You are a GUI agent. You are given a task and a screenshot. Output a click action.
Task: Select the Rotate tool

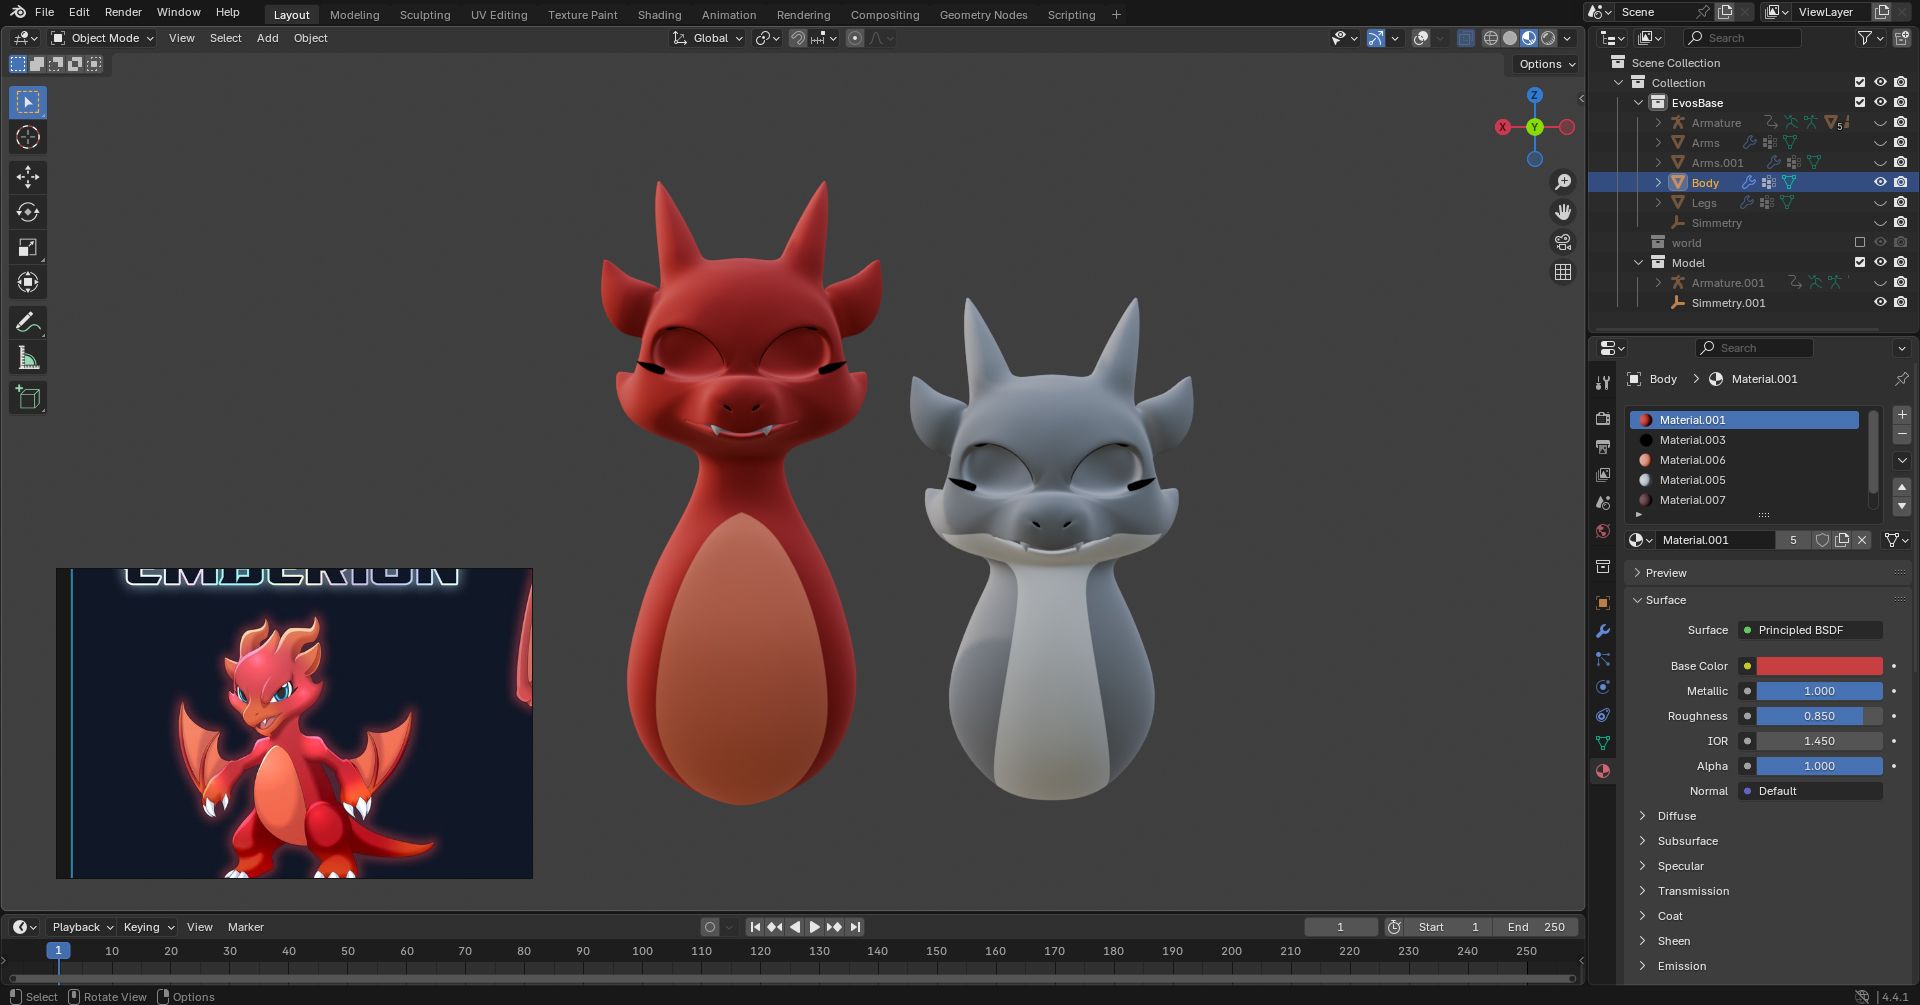(x=28, y=212)
